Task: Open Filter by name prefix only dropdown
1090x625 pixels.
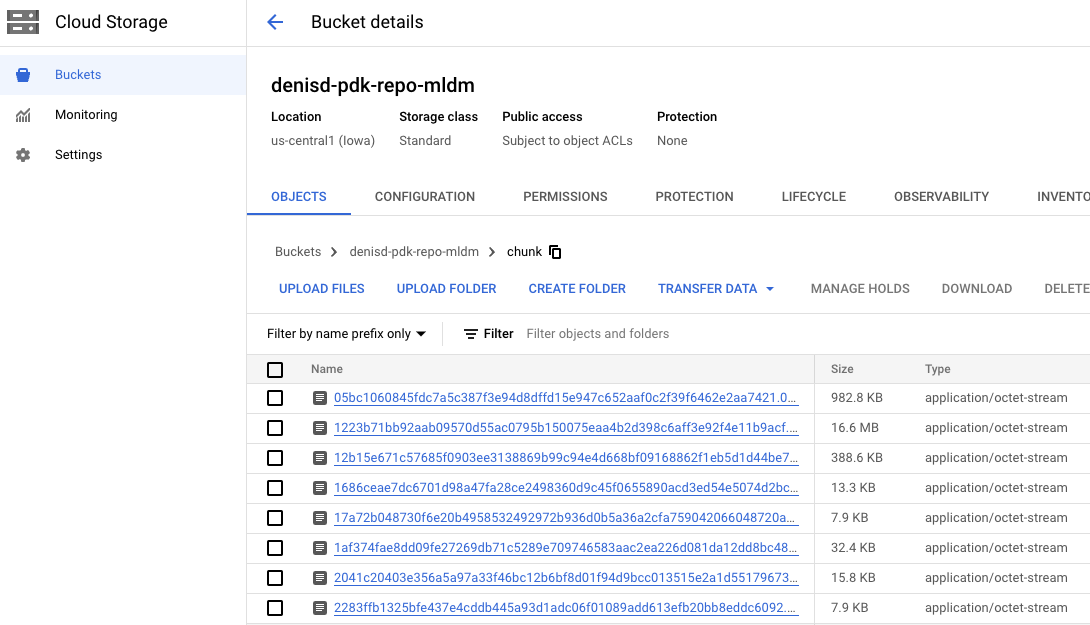Action: click(x=346, y=334)
